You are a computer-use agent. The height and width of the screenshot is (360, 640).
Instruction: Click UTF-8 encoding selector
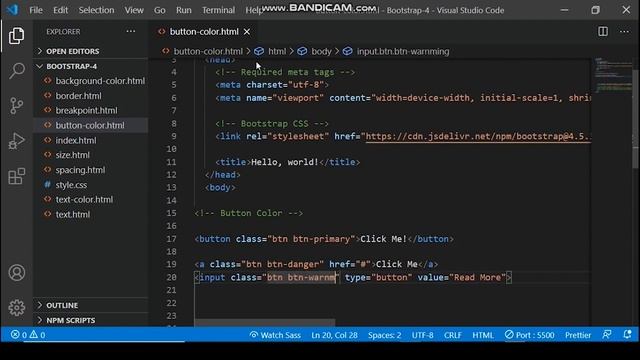point(422,335)
